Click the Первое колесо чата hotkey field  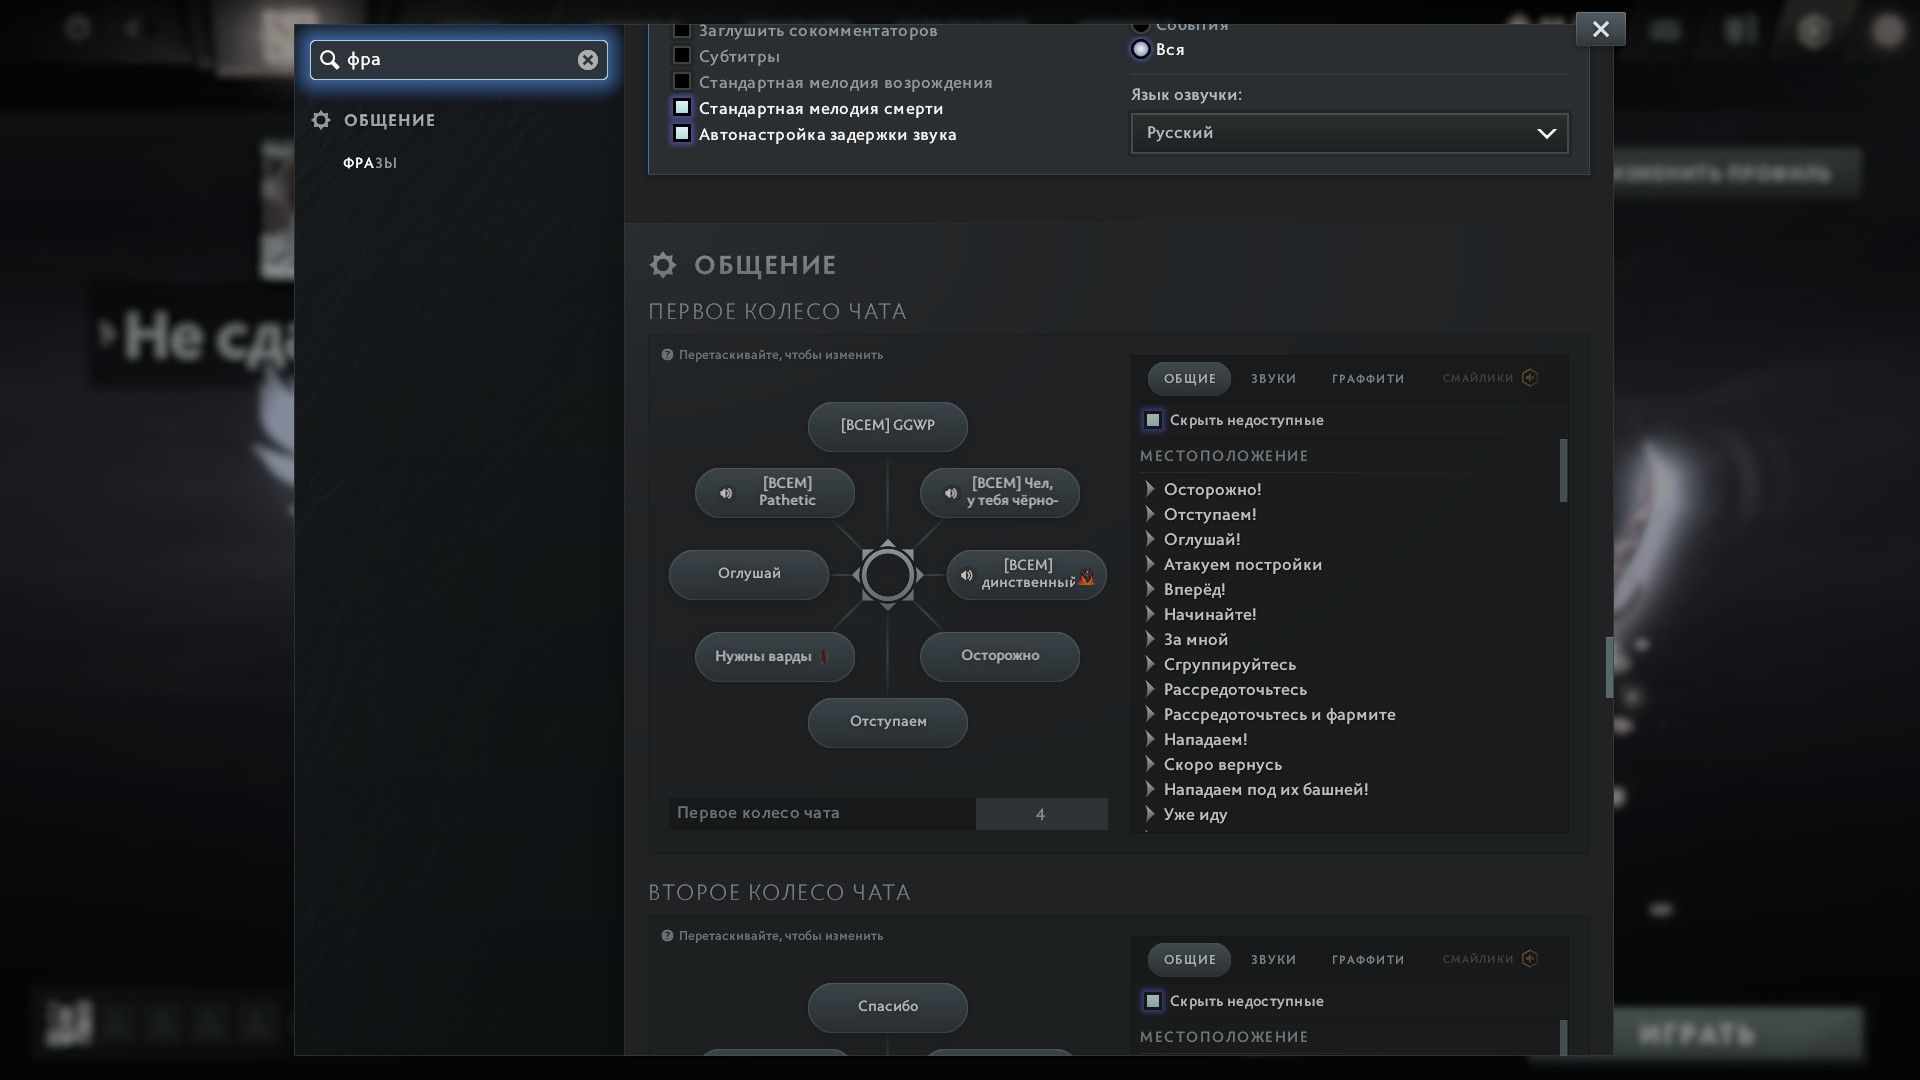point(1040,814)
